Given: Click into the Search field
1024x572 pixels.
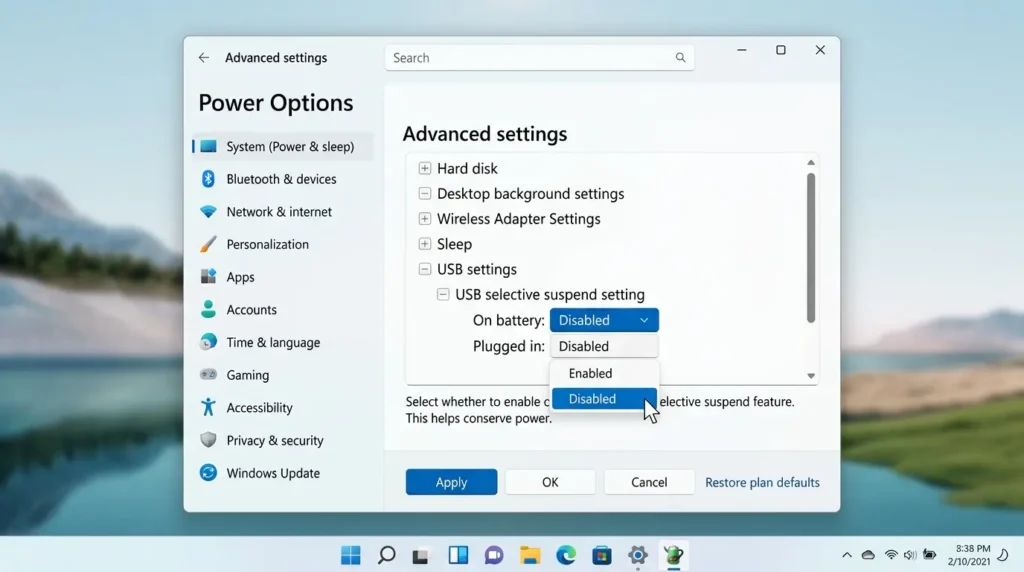Looking at the screenshot, I should tap(539, 58).
